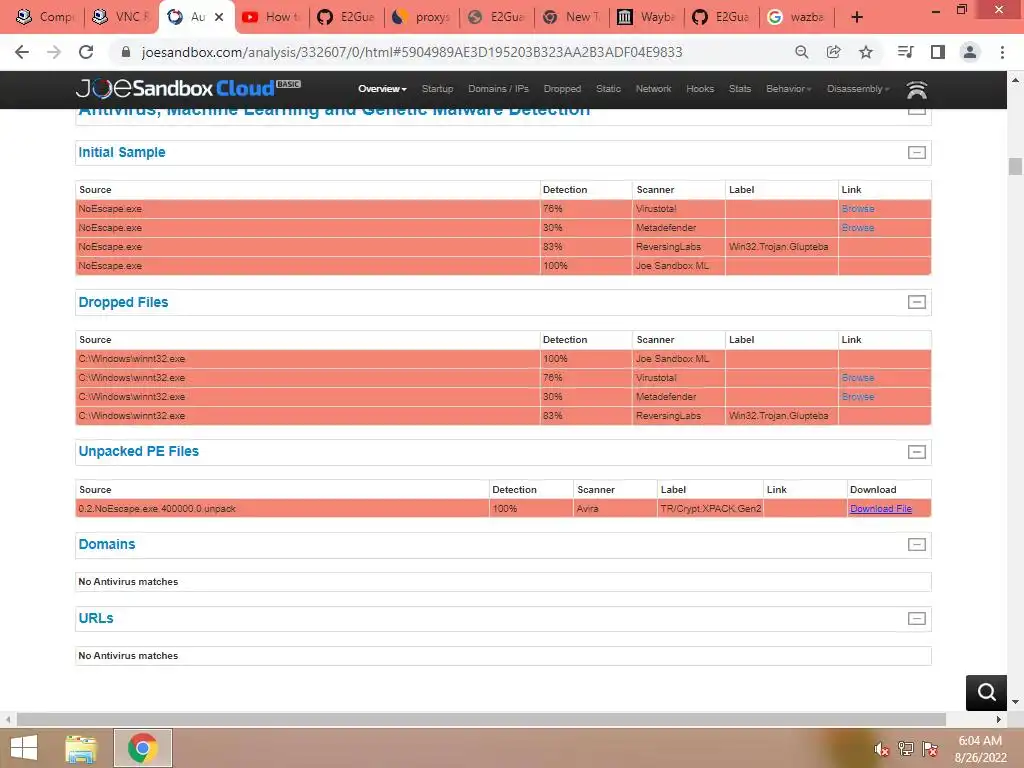1024x768 pixels.
Task: Share this page via the share icon
Action: [x=833, y=52]
